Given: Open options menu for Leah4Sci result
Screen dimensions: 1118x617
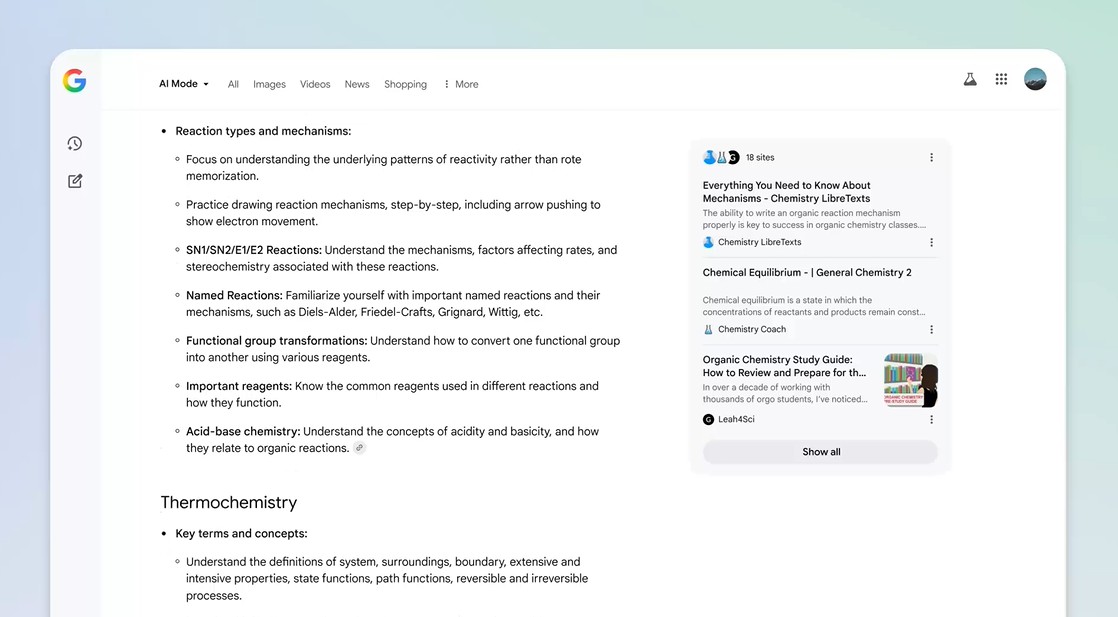Looking at the screenshot, I should [931, 420].
